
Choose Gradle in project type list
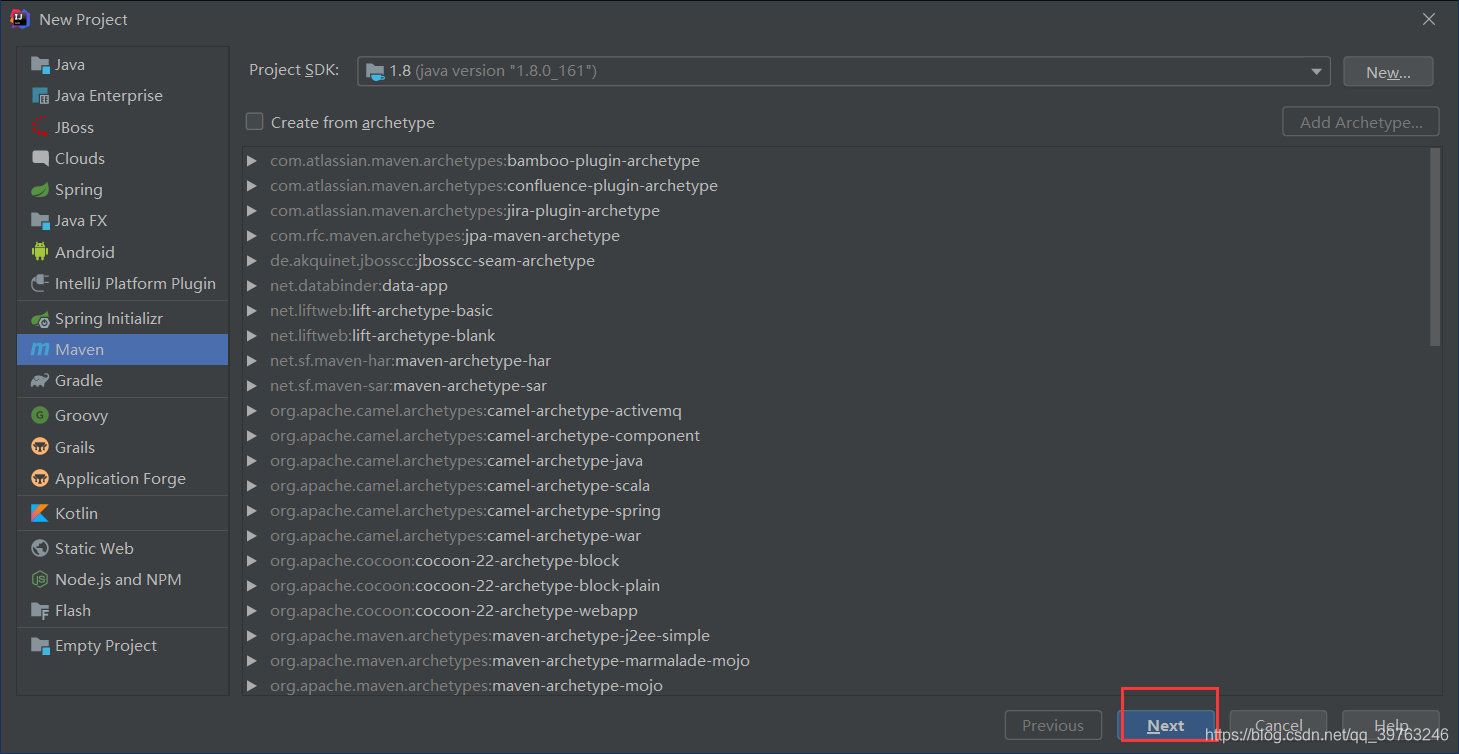[123, 381]
